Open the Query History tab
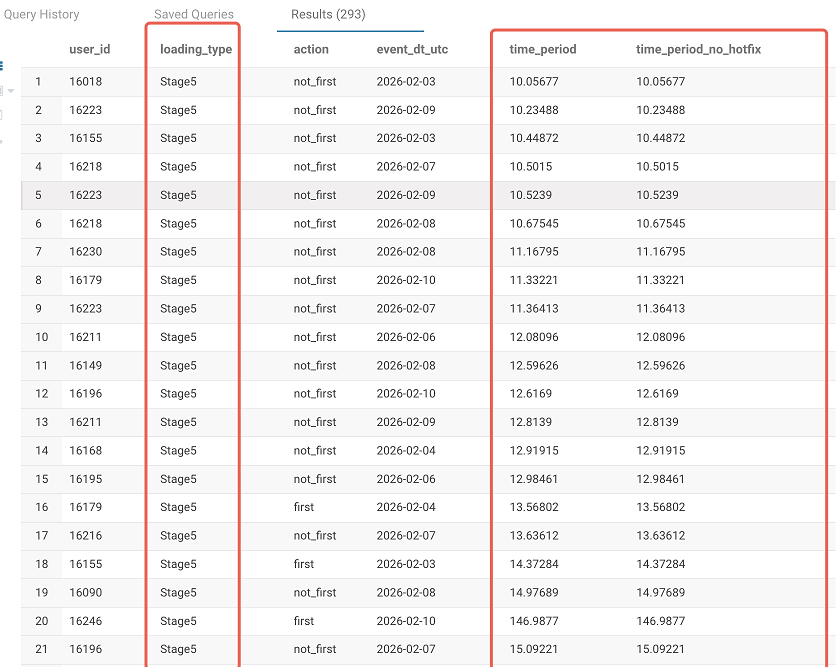The width and height of the screenshot is (836, 672). [42, 15]
